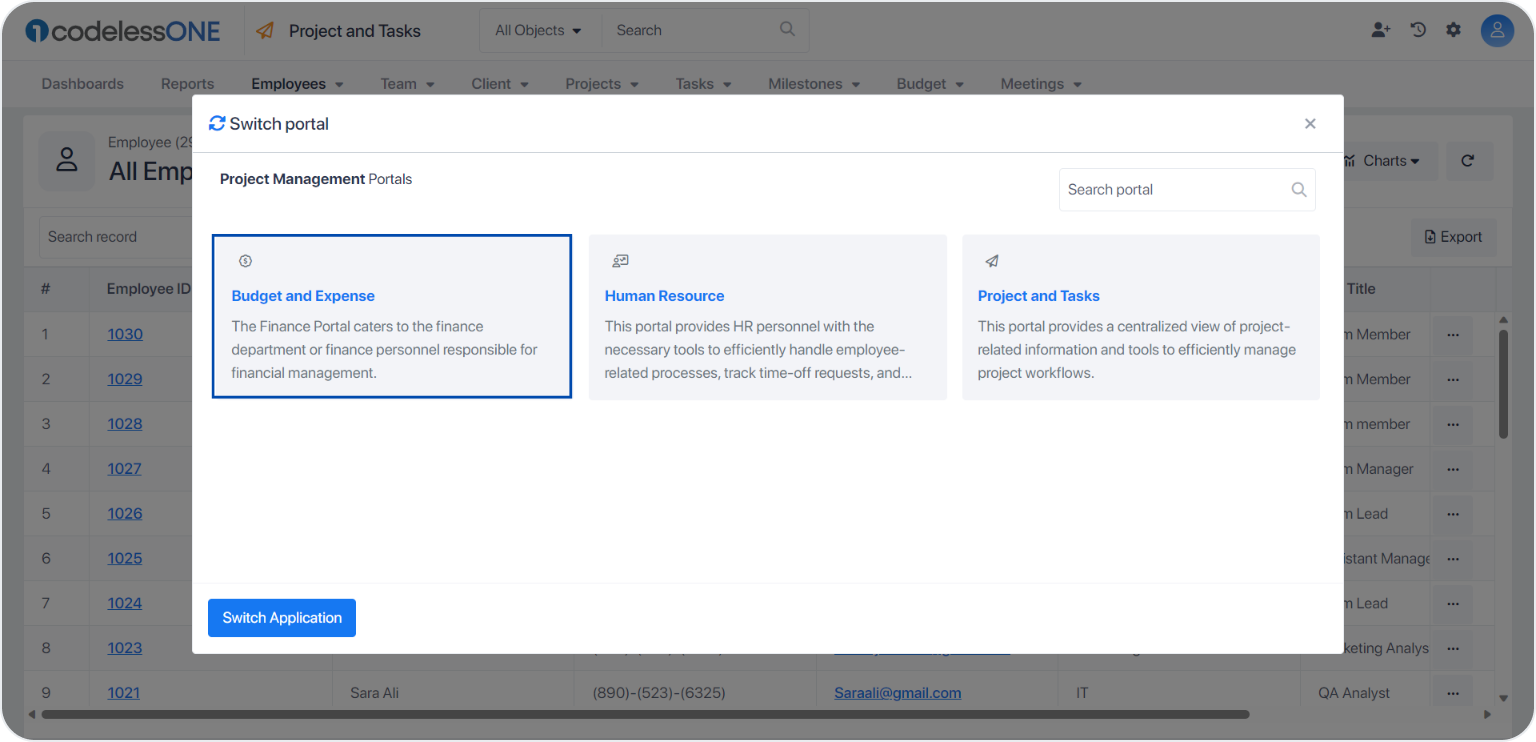This screenshot has height=742, width=1536.
Task: Click the Search record field
Action: pos(115,237)
